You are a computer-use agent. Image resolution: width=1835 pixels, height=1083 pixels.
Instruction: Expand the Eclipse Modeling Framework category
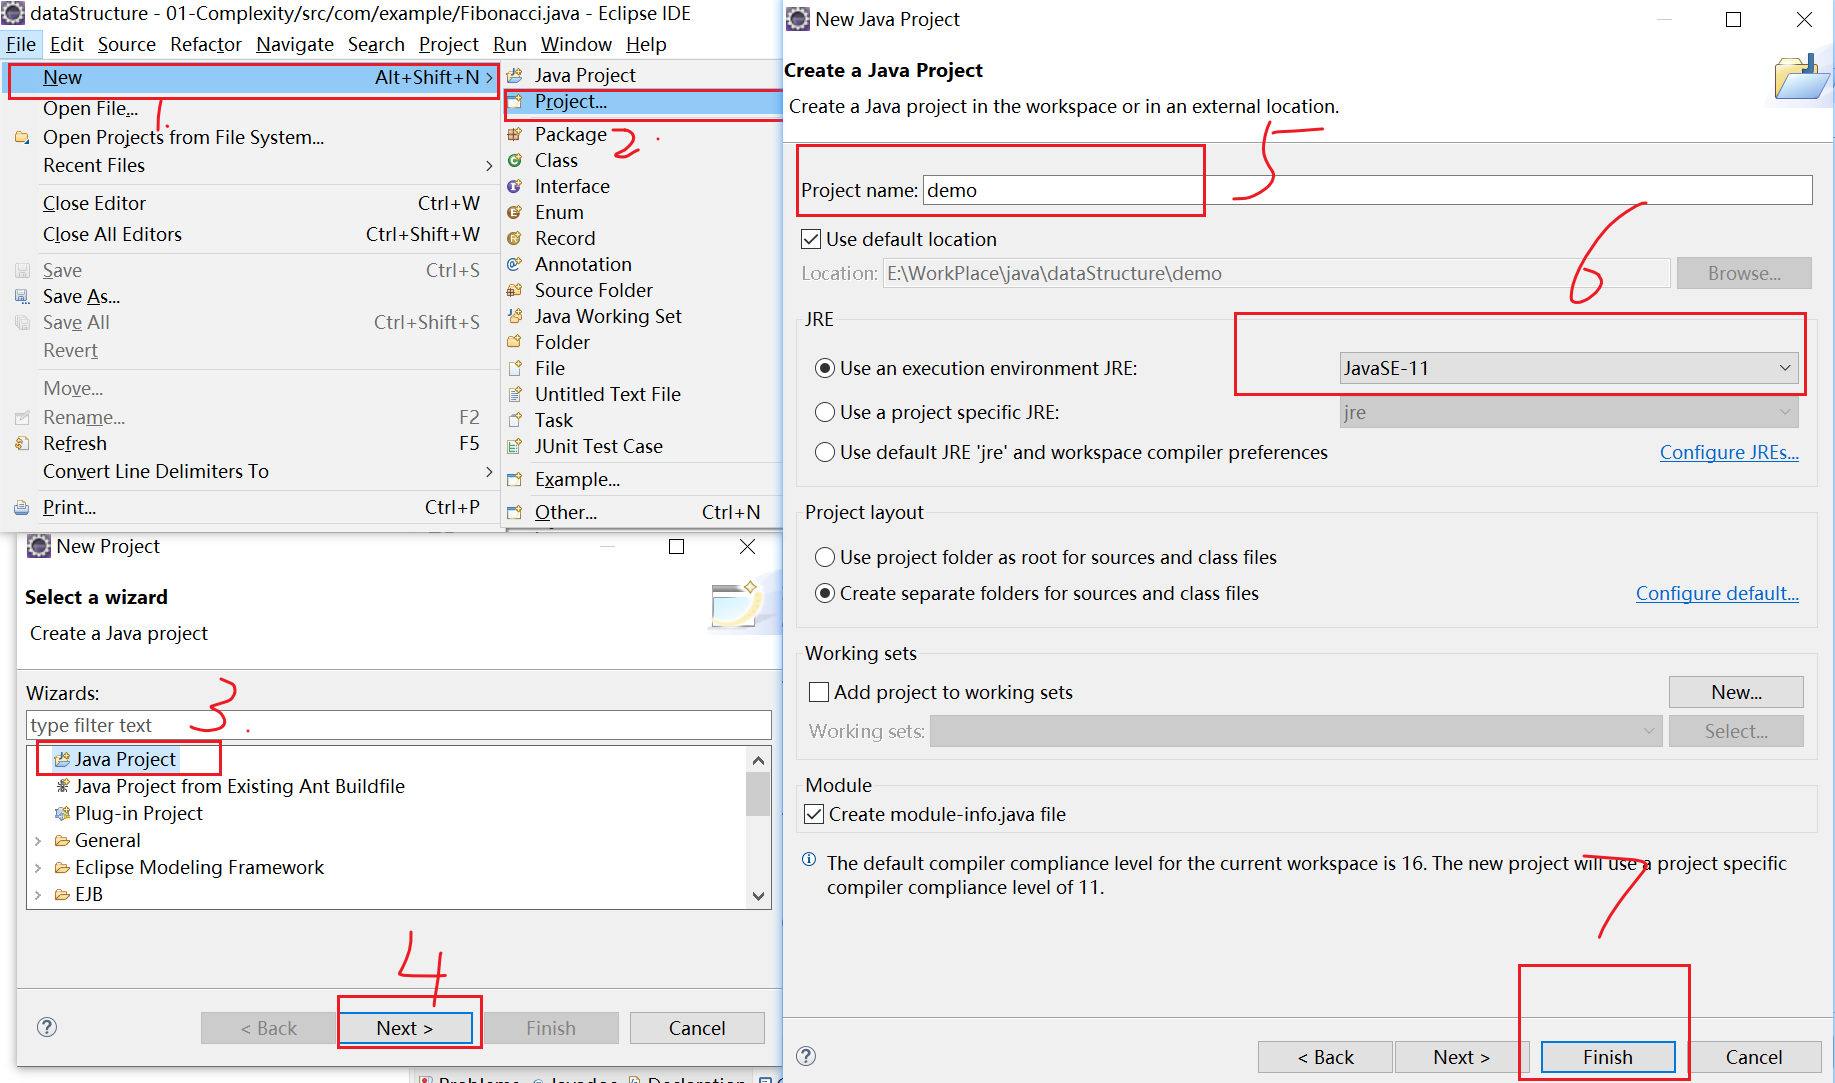(x=38, y=868)
